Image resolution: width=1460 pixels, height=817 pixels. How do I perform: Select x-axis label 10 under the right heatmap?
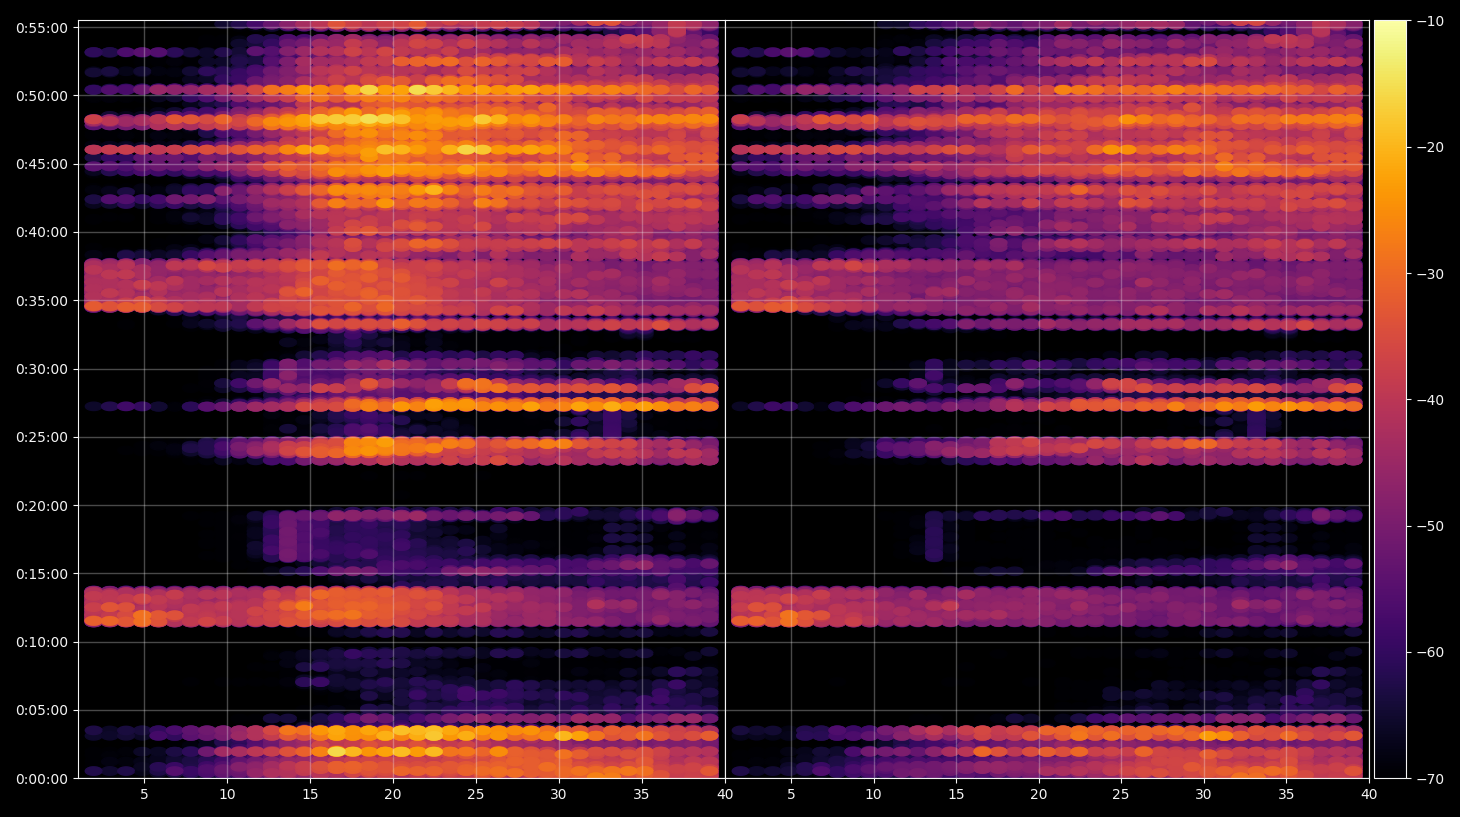[x=873, y=795]
